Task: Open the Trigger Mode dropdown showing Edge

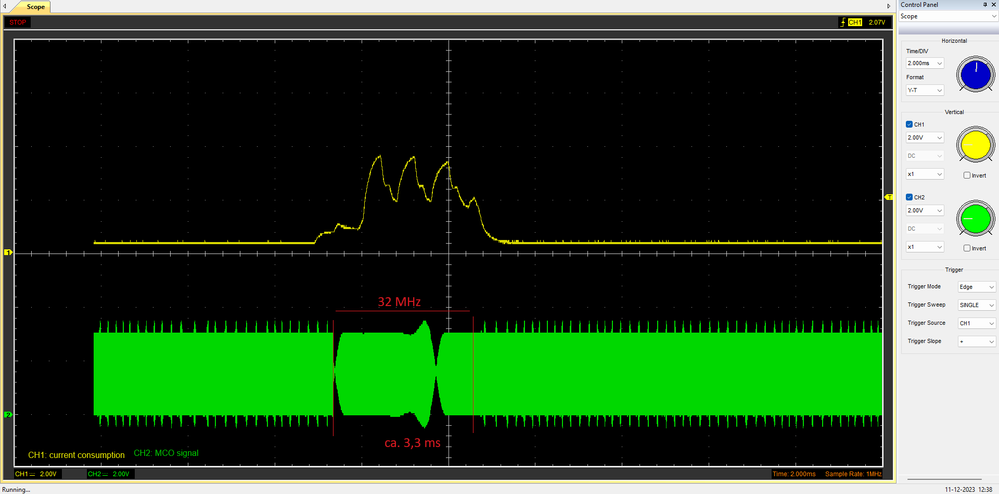Action: pyautogui.click(x=977, y=287)
